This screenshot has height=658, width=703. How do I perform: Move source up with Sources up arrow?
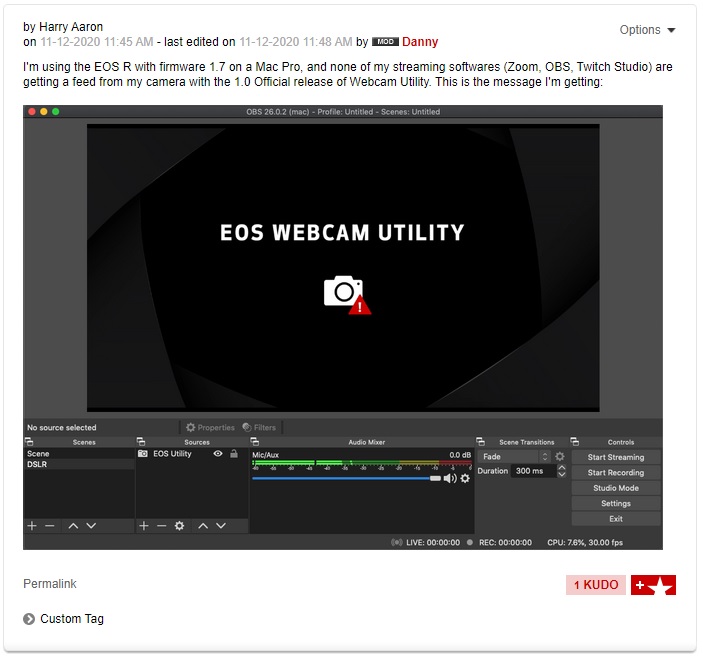(203, 526)
